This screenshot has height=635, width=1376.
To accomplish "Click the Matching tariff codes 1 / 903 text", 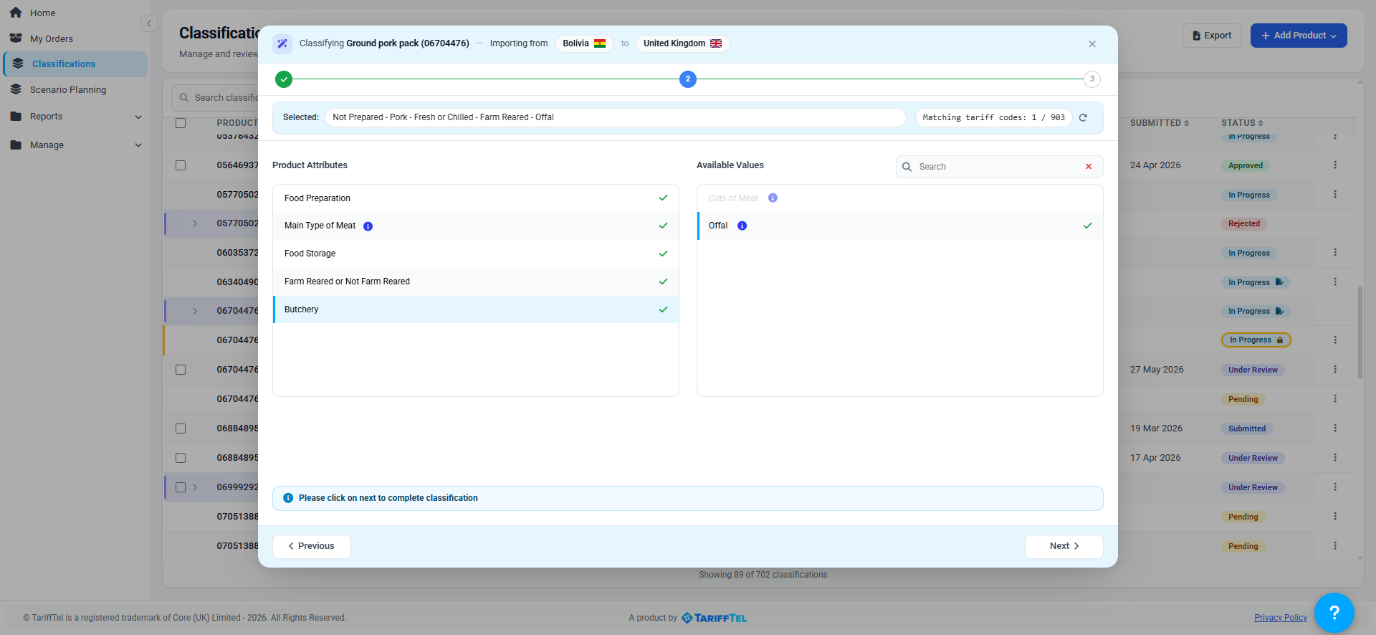I will [994, 117].
